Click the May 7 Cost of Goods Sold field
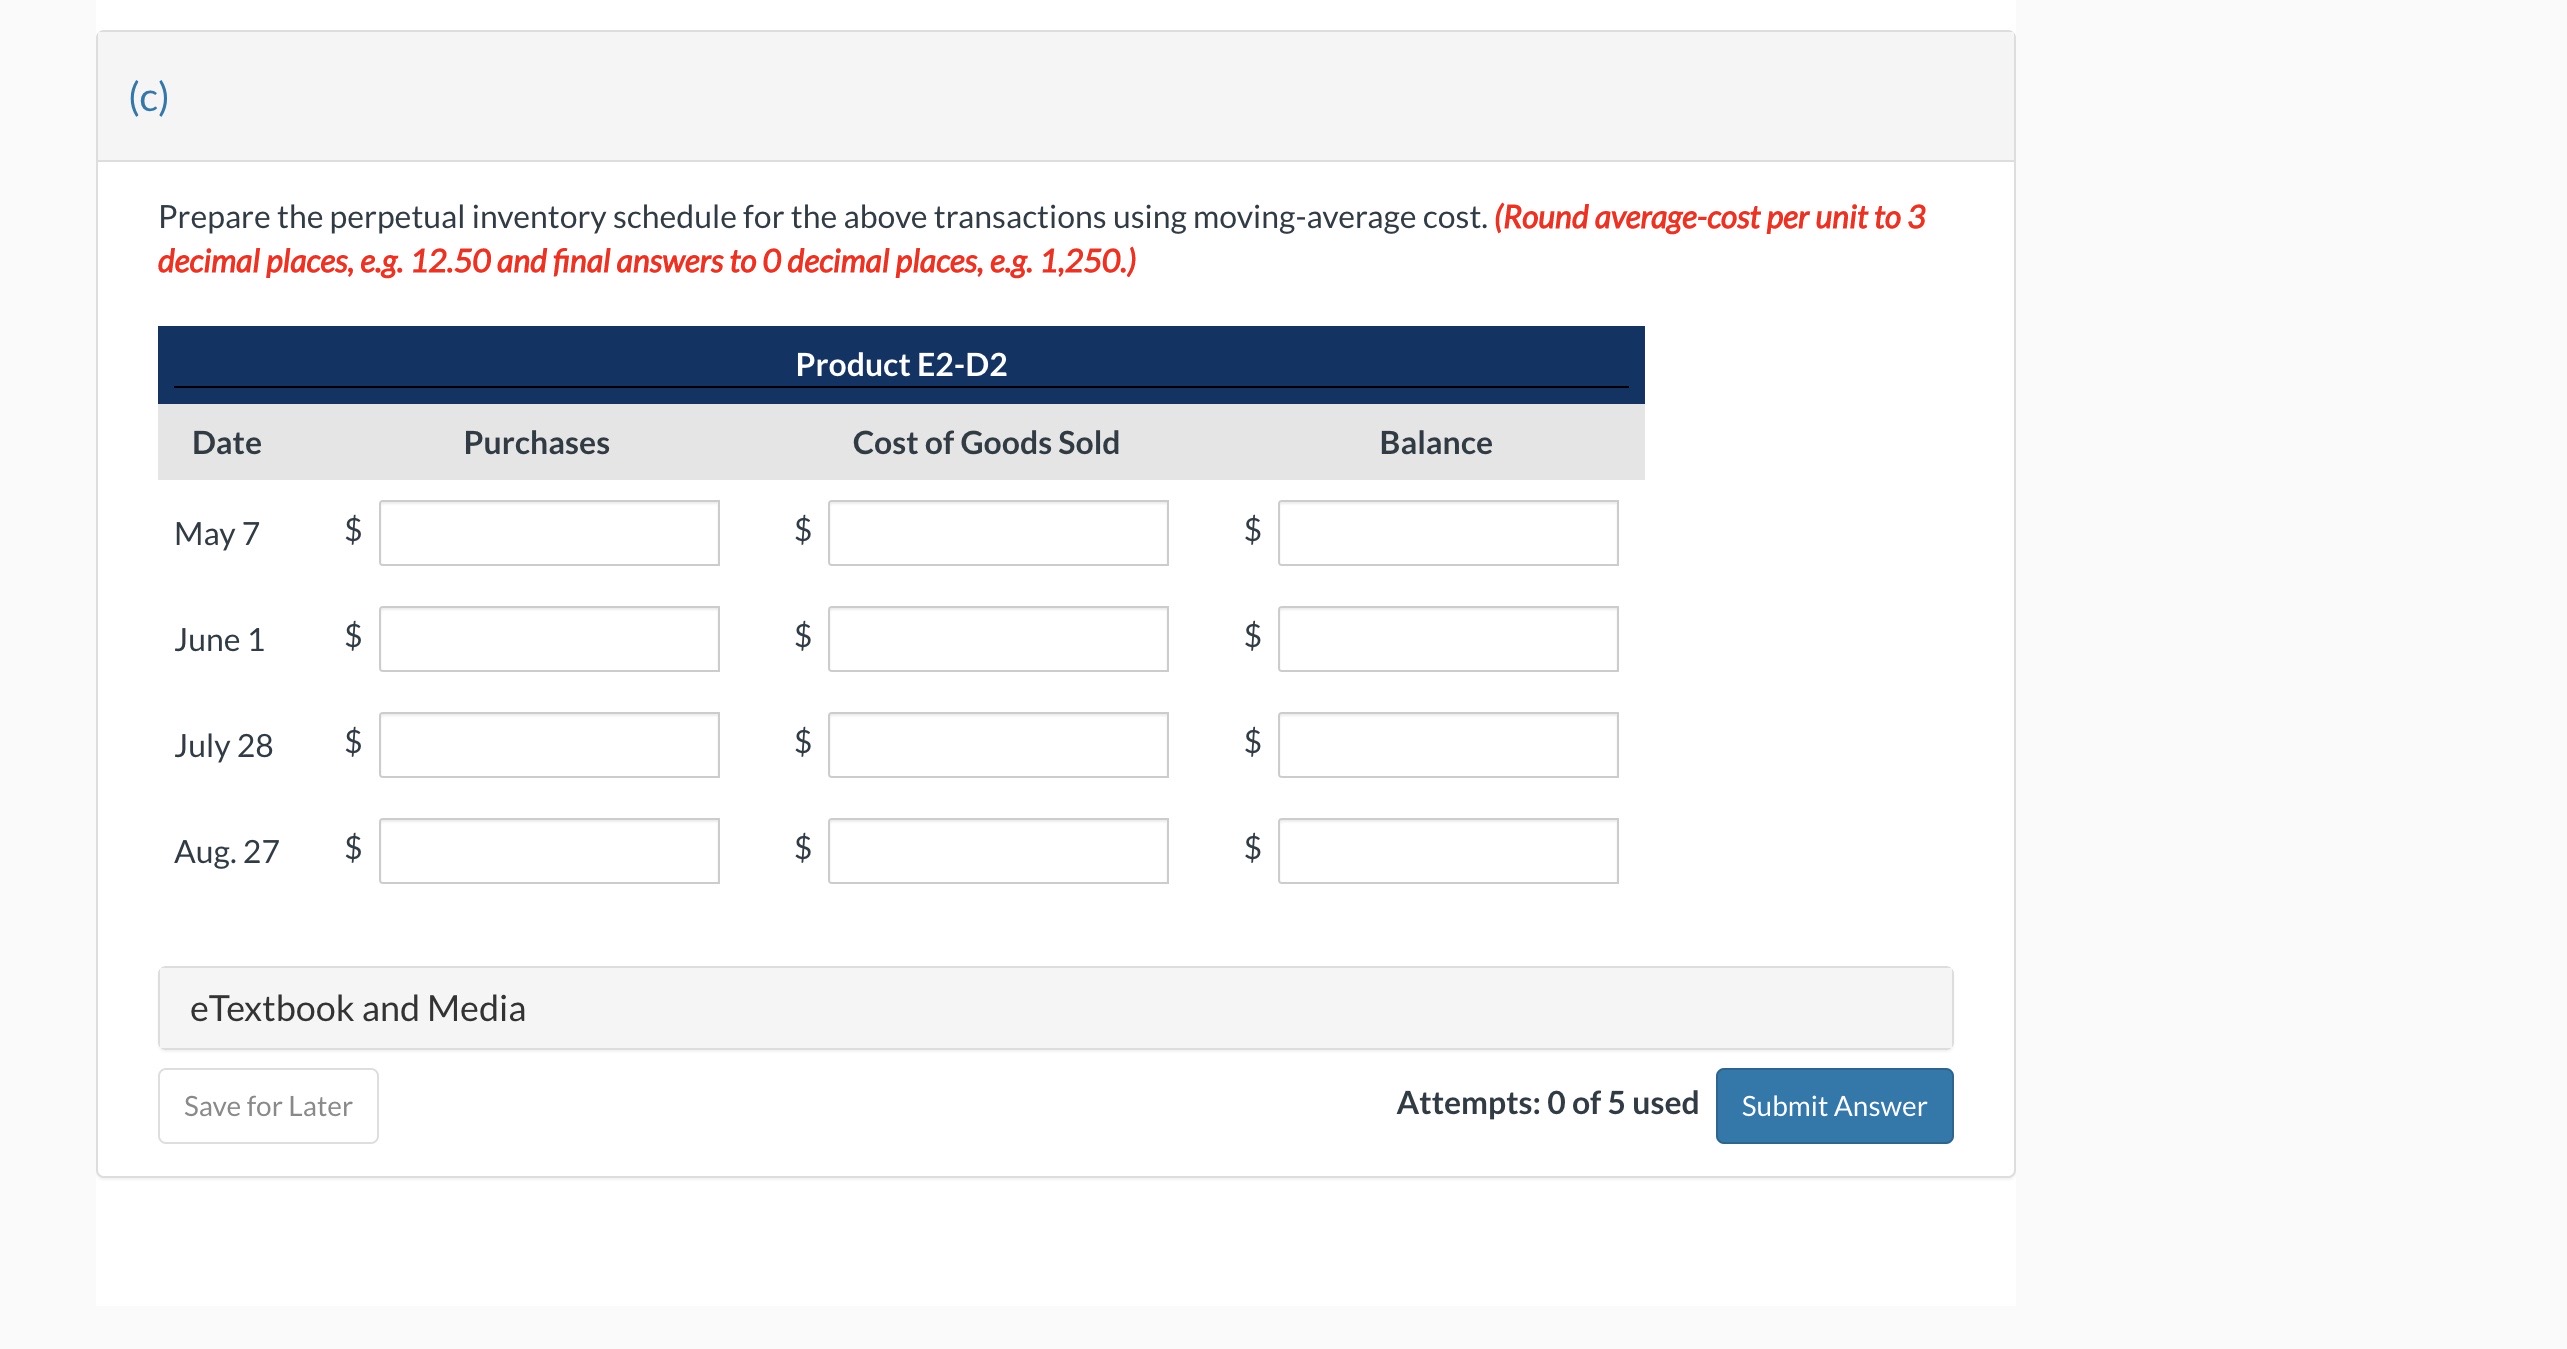 tap(997, 533)
